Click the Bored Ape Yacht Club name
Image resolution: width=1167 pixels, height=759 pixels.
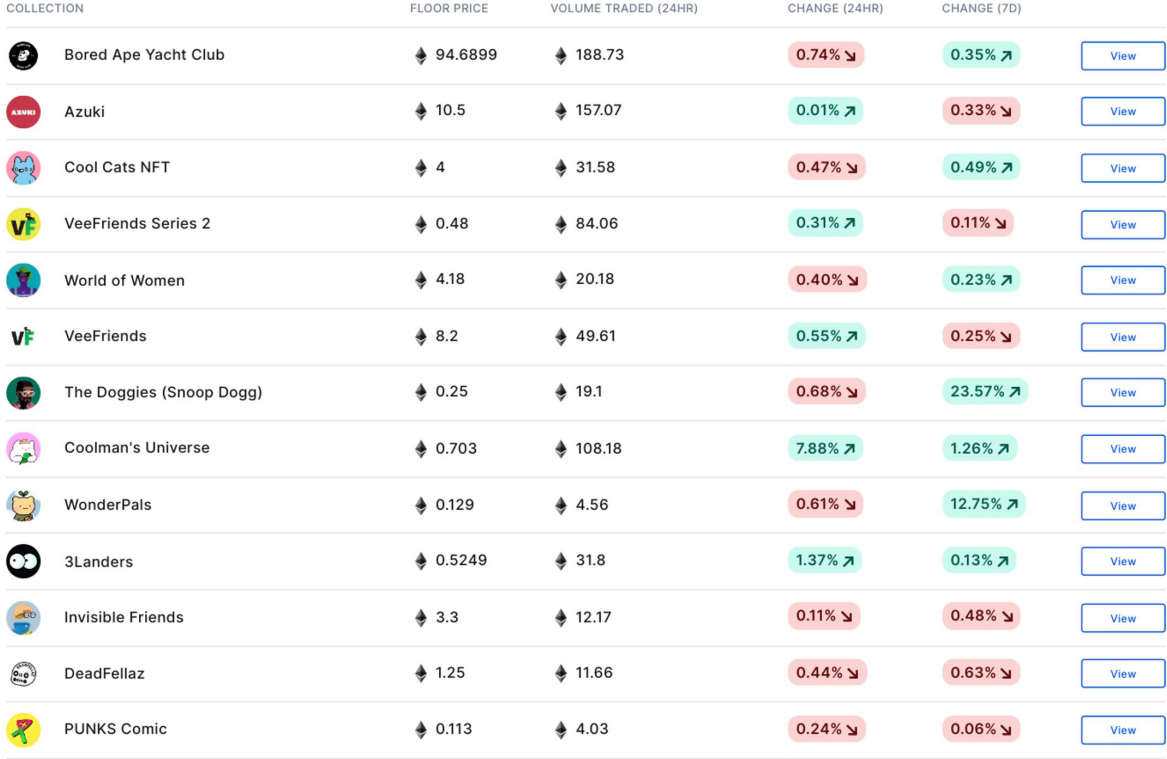click(x=144, y=55)
